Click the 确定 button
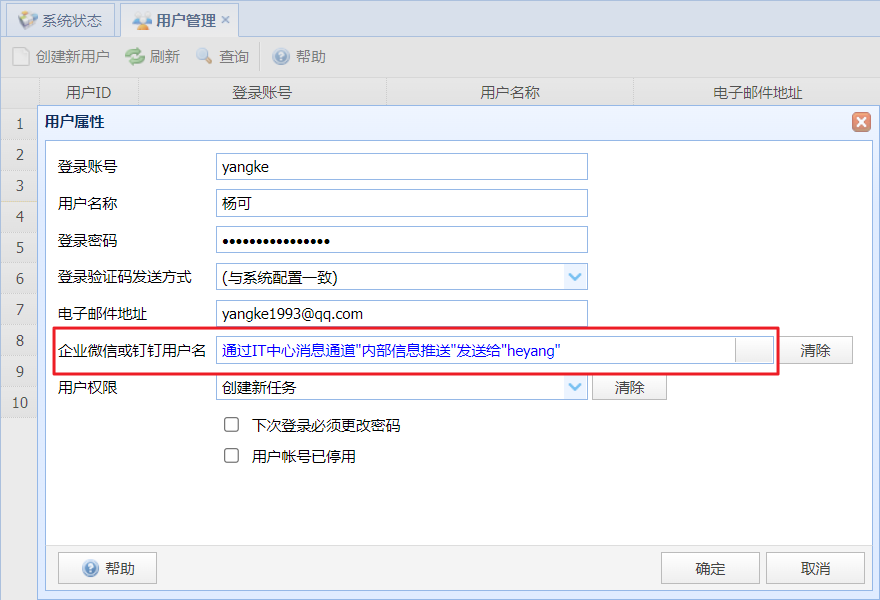 [x=710, y=568]
